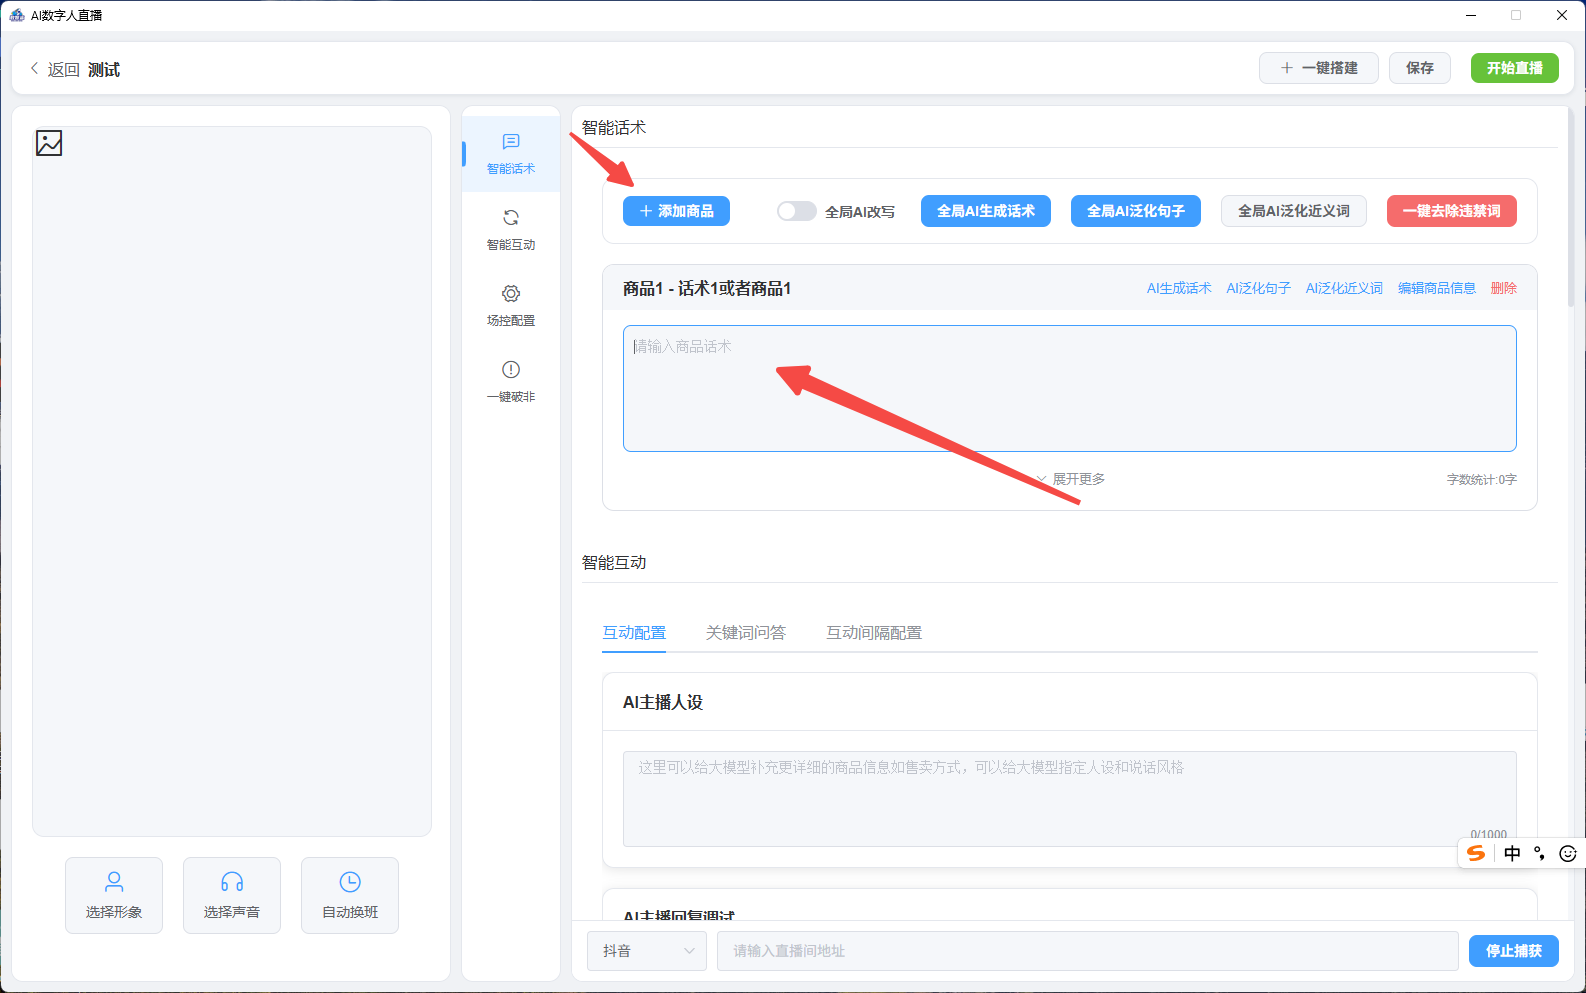The width and height of the screenshot is (1586, 993).
Task: Click the 一键去除违禁词 red button
Action: (1451, 211)
